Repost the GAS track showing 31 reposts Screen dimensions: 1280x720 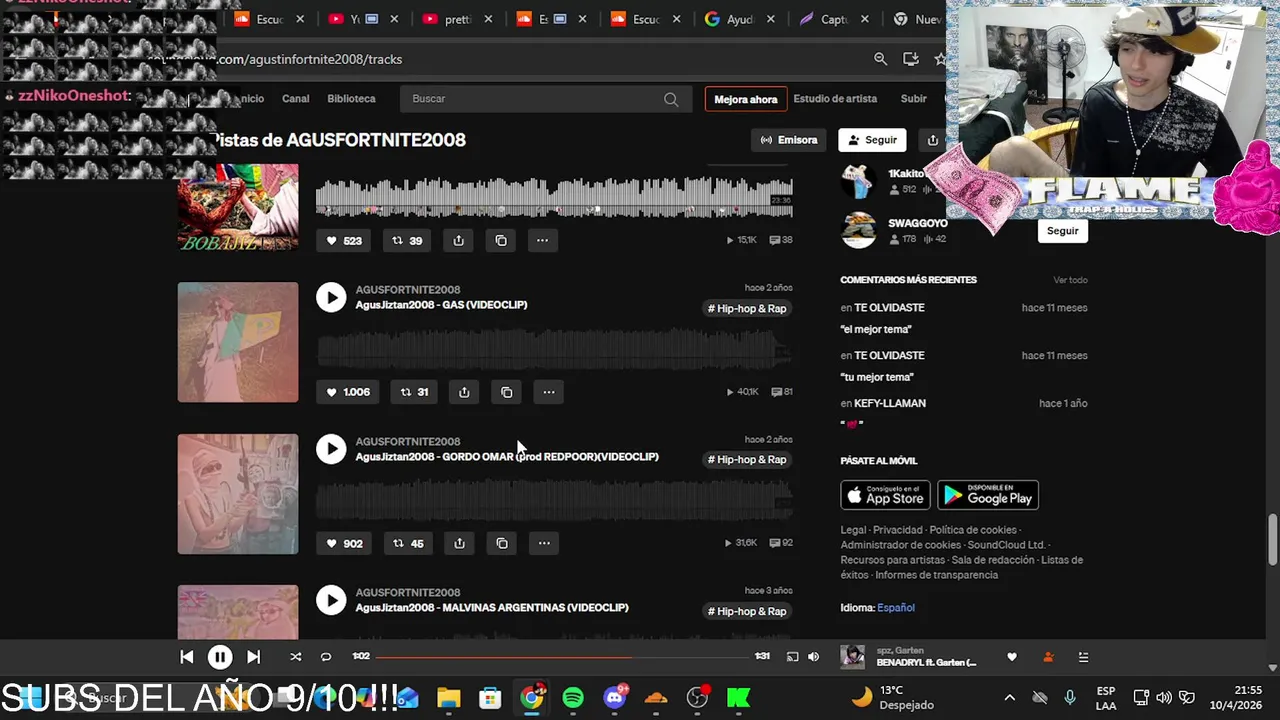tap(414, 392)
